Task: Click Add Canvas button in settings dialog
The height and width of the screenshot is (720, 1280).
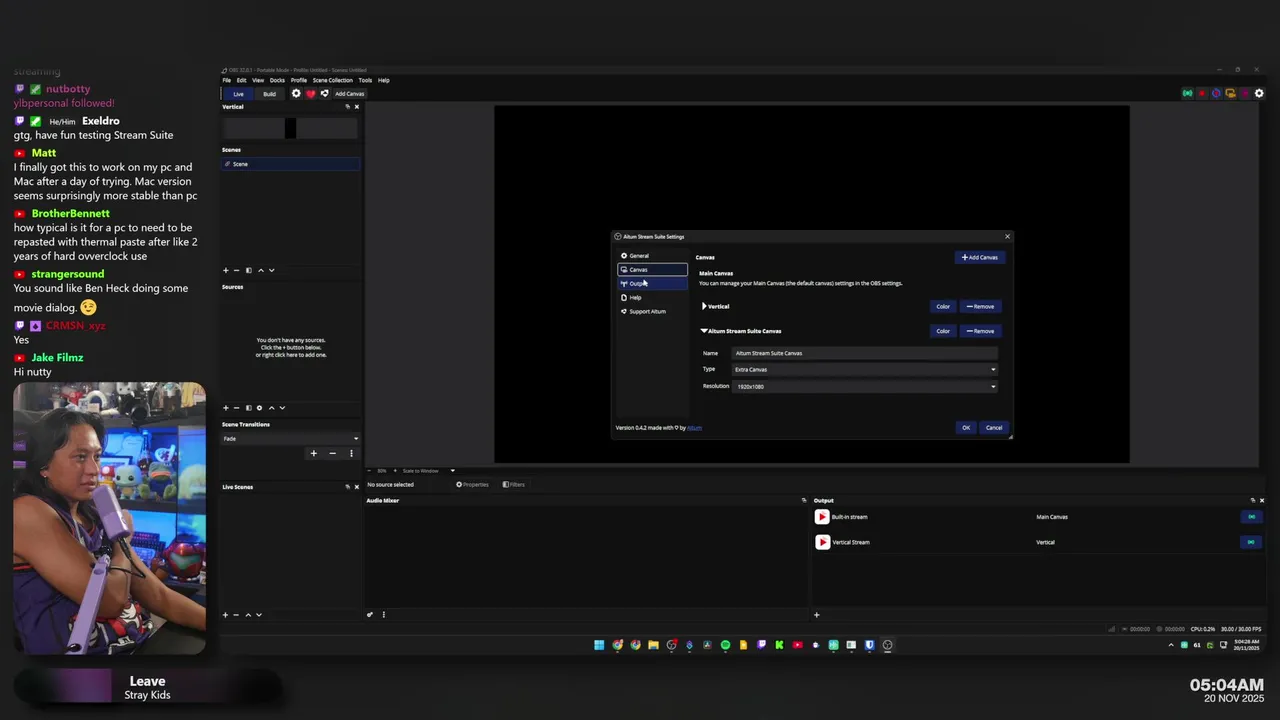Action: click(979, 257)
